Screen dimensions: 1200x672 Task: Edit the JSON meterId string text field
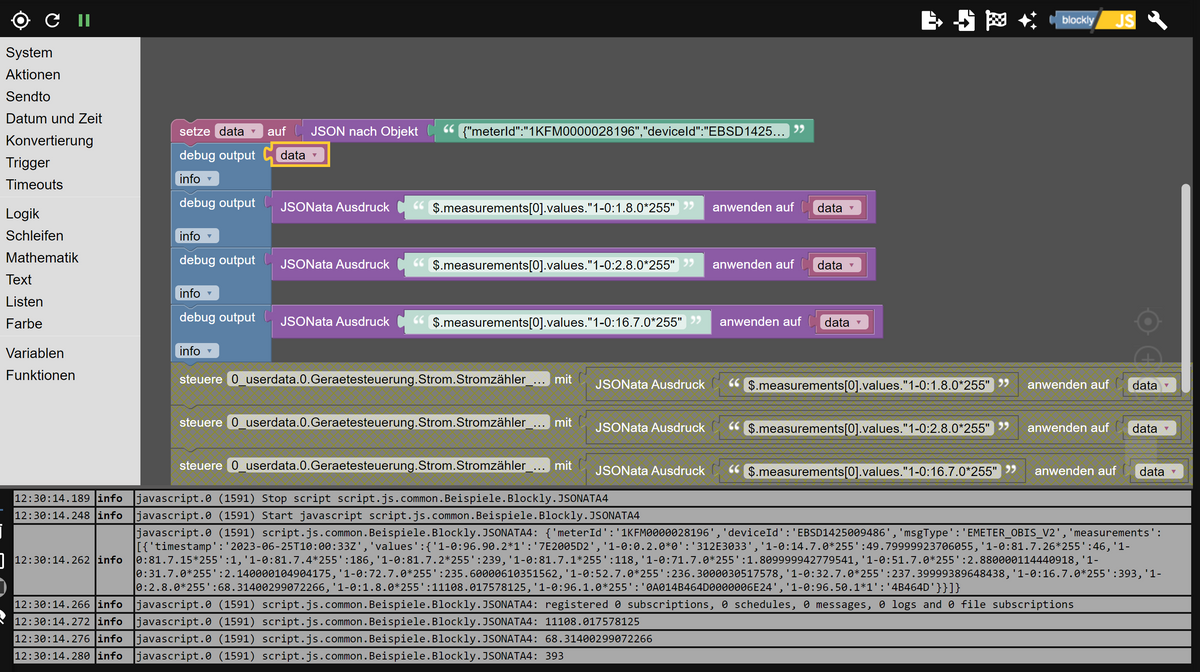[x=624, y=131]
